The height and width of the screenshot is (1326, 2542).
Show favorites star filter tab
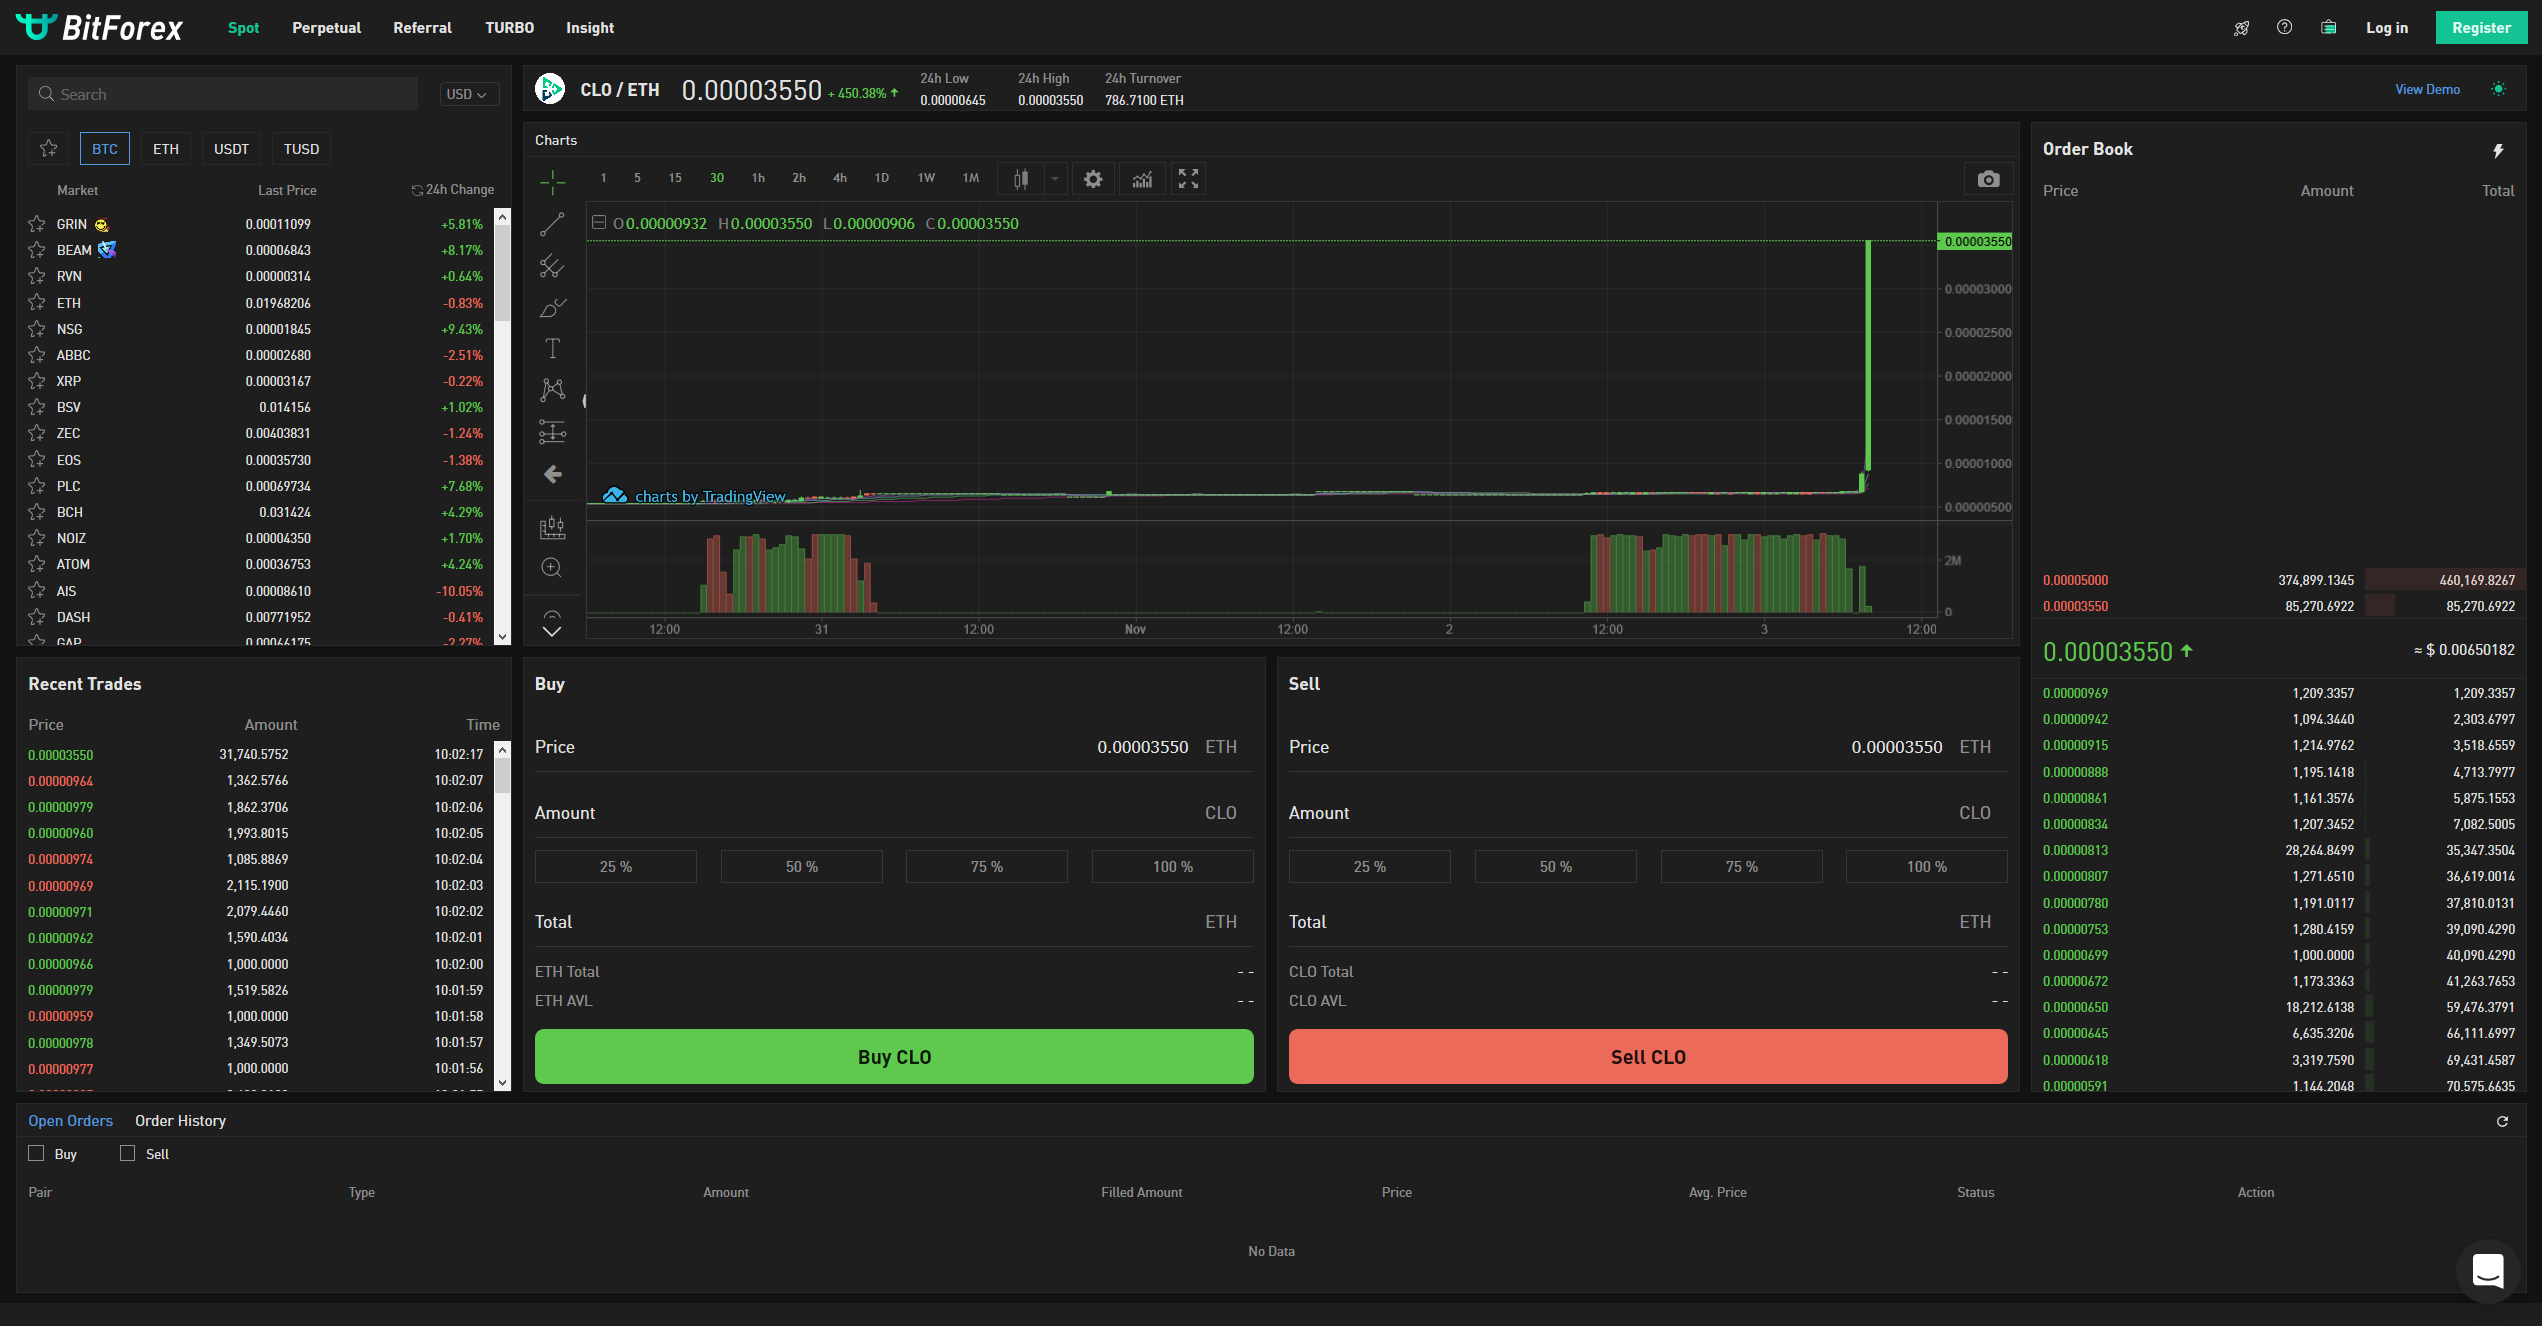pos(48,148)
